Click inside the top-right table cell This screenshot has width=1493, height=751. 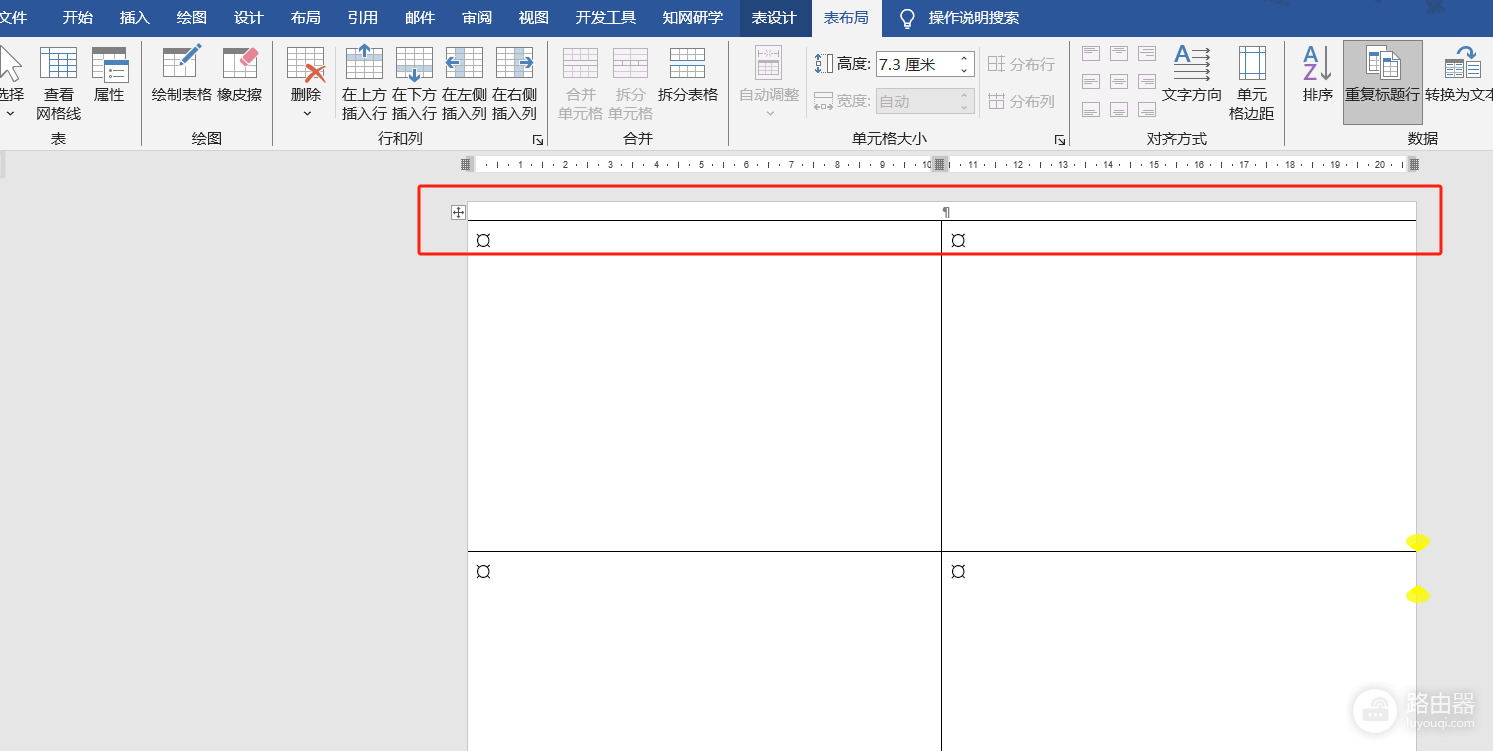pos(1179,386)
